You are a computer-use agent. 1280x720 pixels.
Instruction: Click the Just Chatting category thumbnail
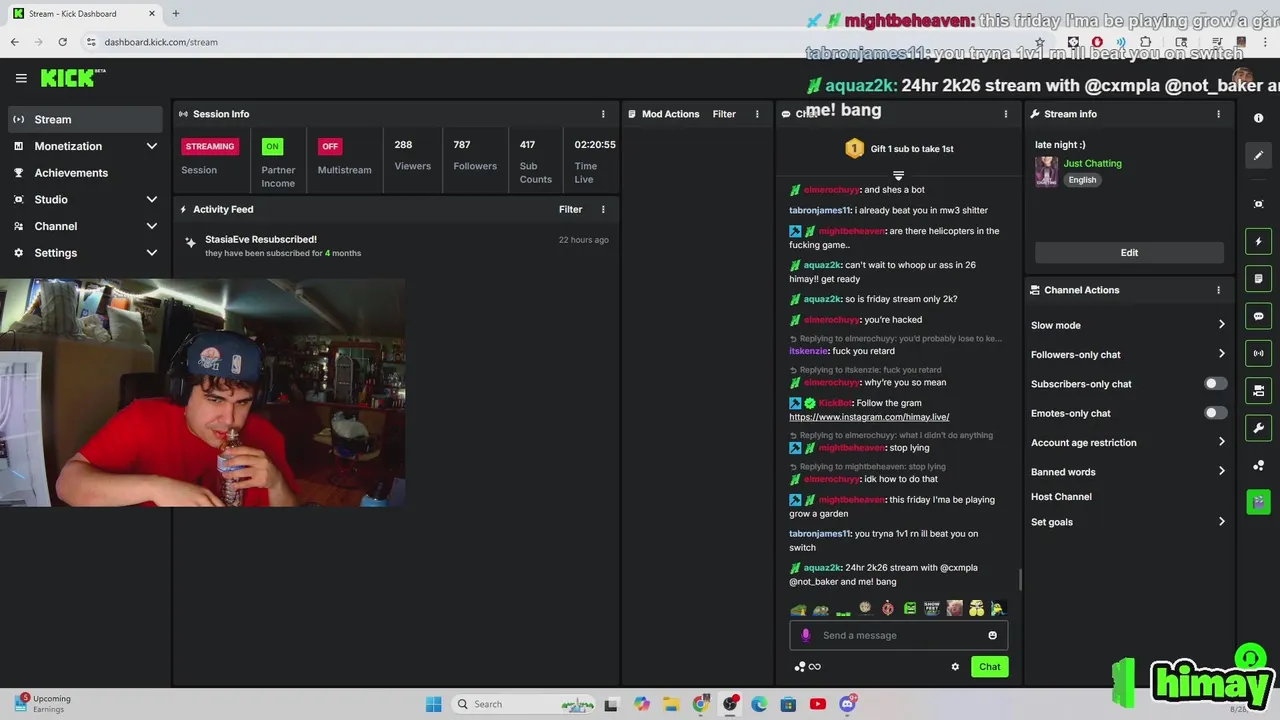coord(1046,171)
